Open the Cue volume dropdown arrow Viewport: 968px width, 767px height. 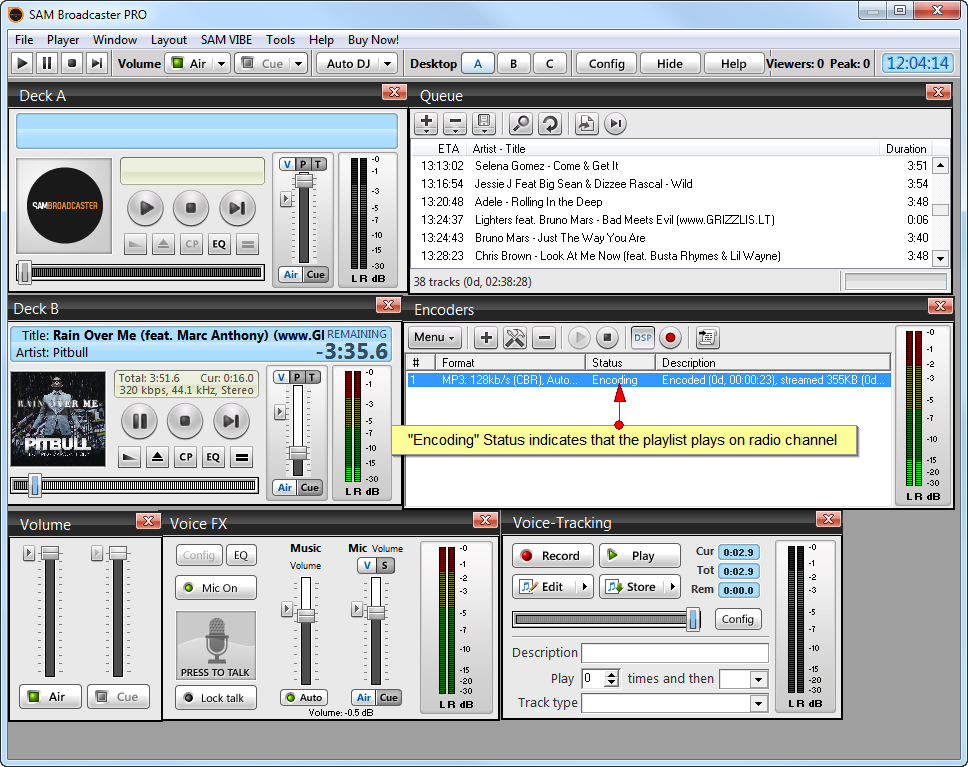click(x=299, y=63)
